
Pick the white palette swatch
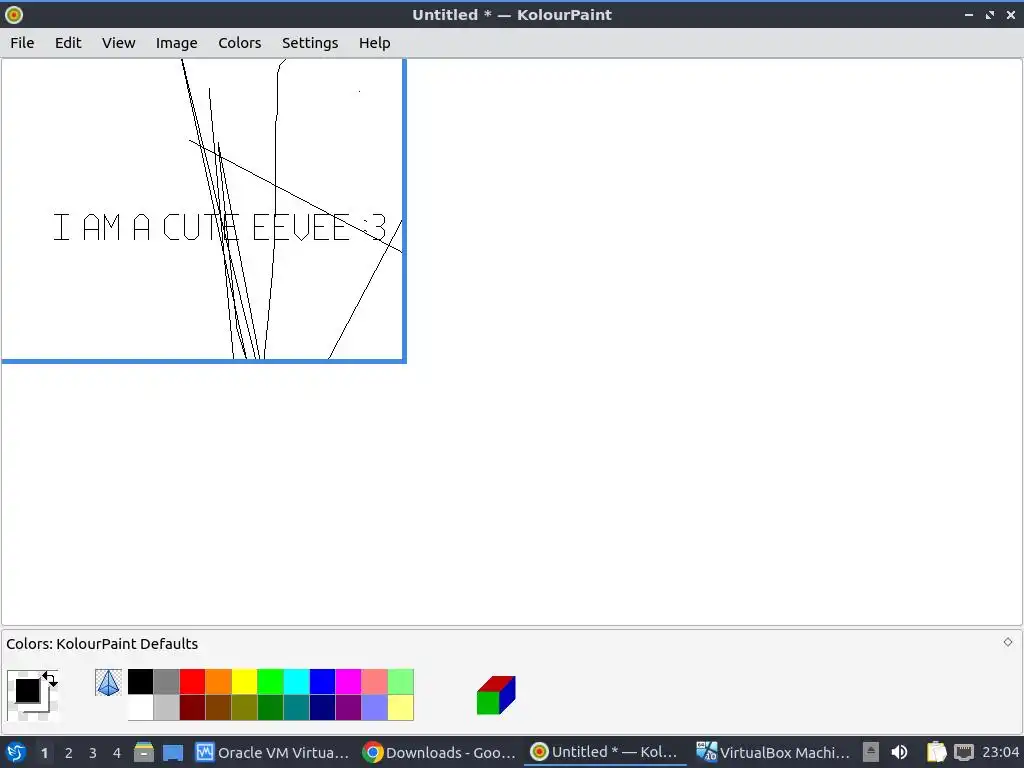point(140,707)
